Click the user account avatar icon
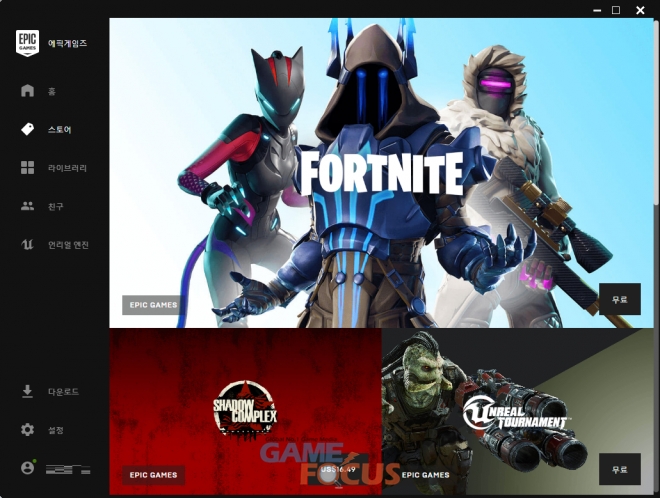The image size is (660, 498). coord(28,467)
